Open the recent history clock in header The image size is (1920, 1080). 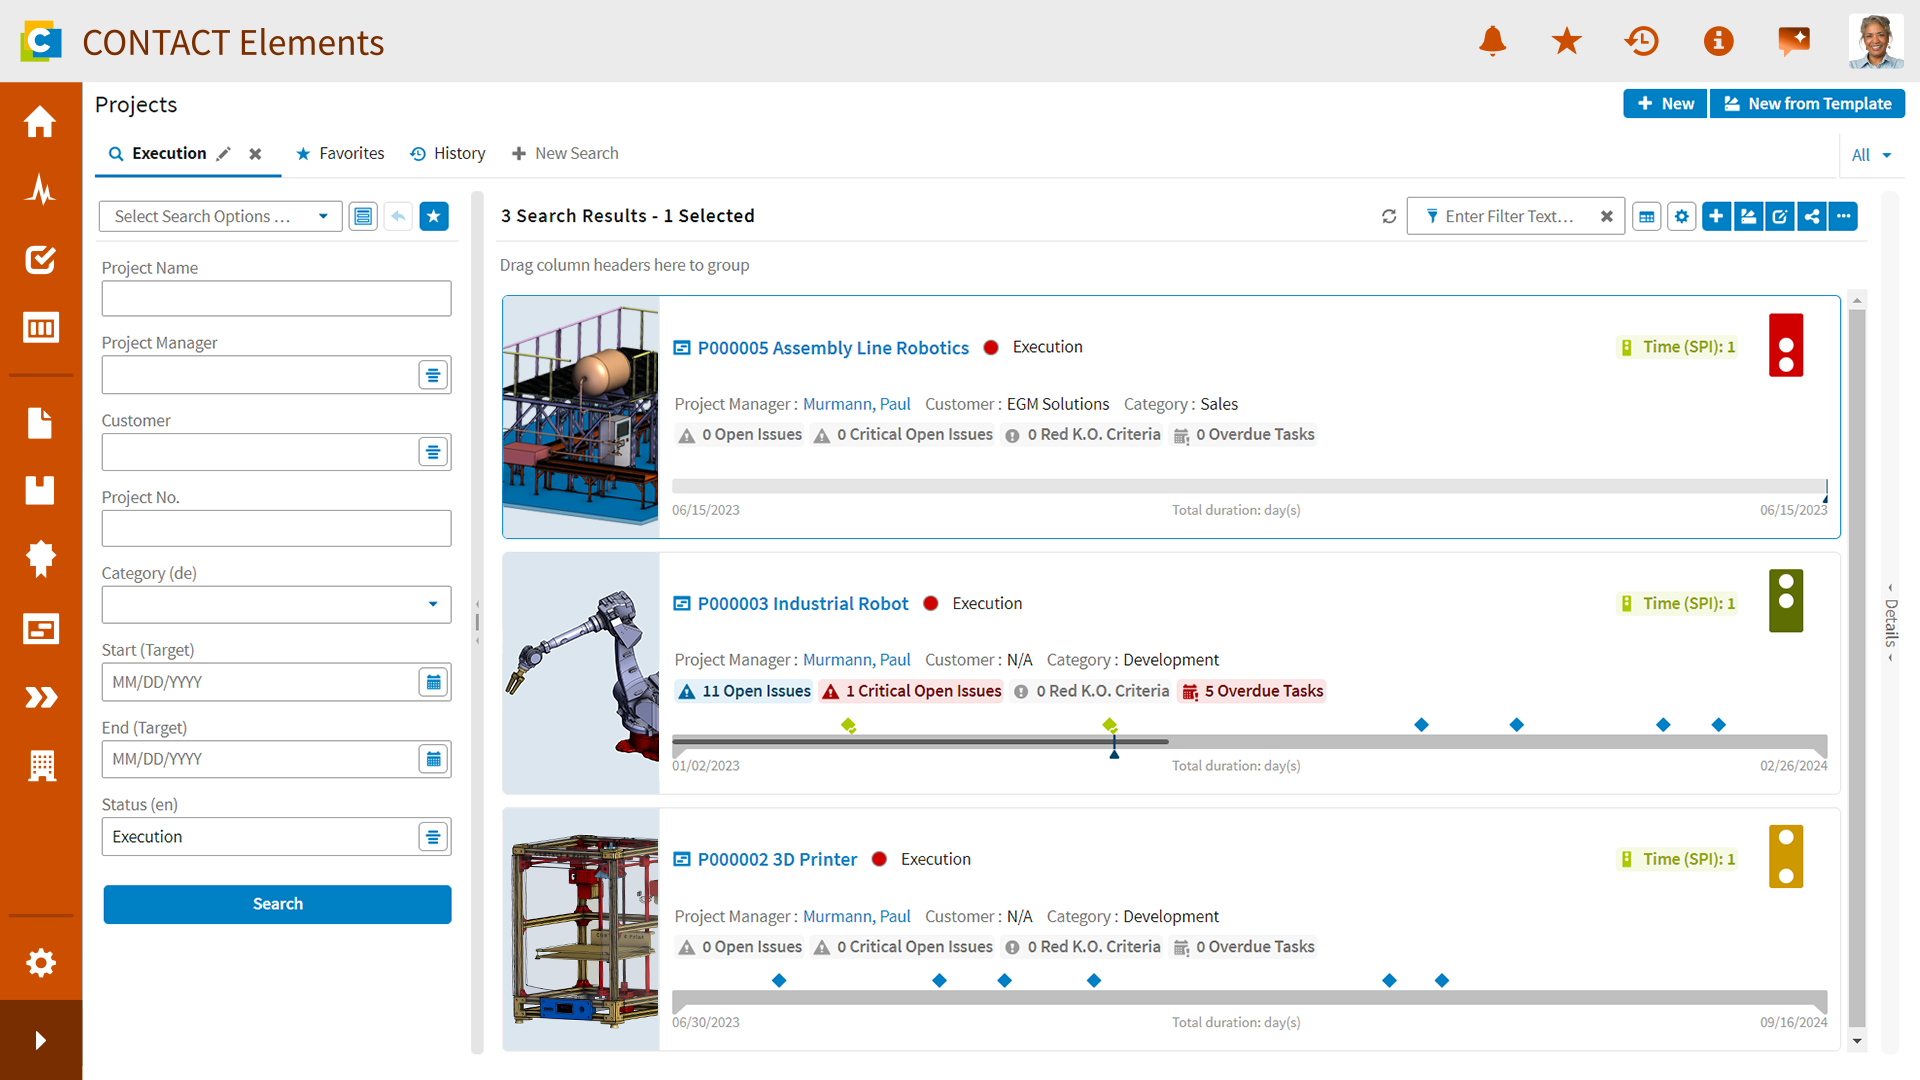pos(1642,41)
